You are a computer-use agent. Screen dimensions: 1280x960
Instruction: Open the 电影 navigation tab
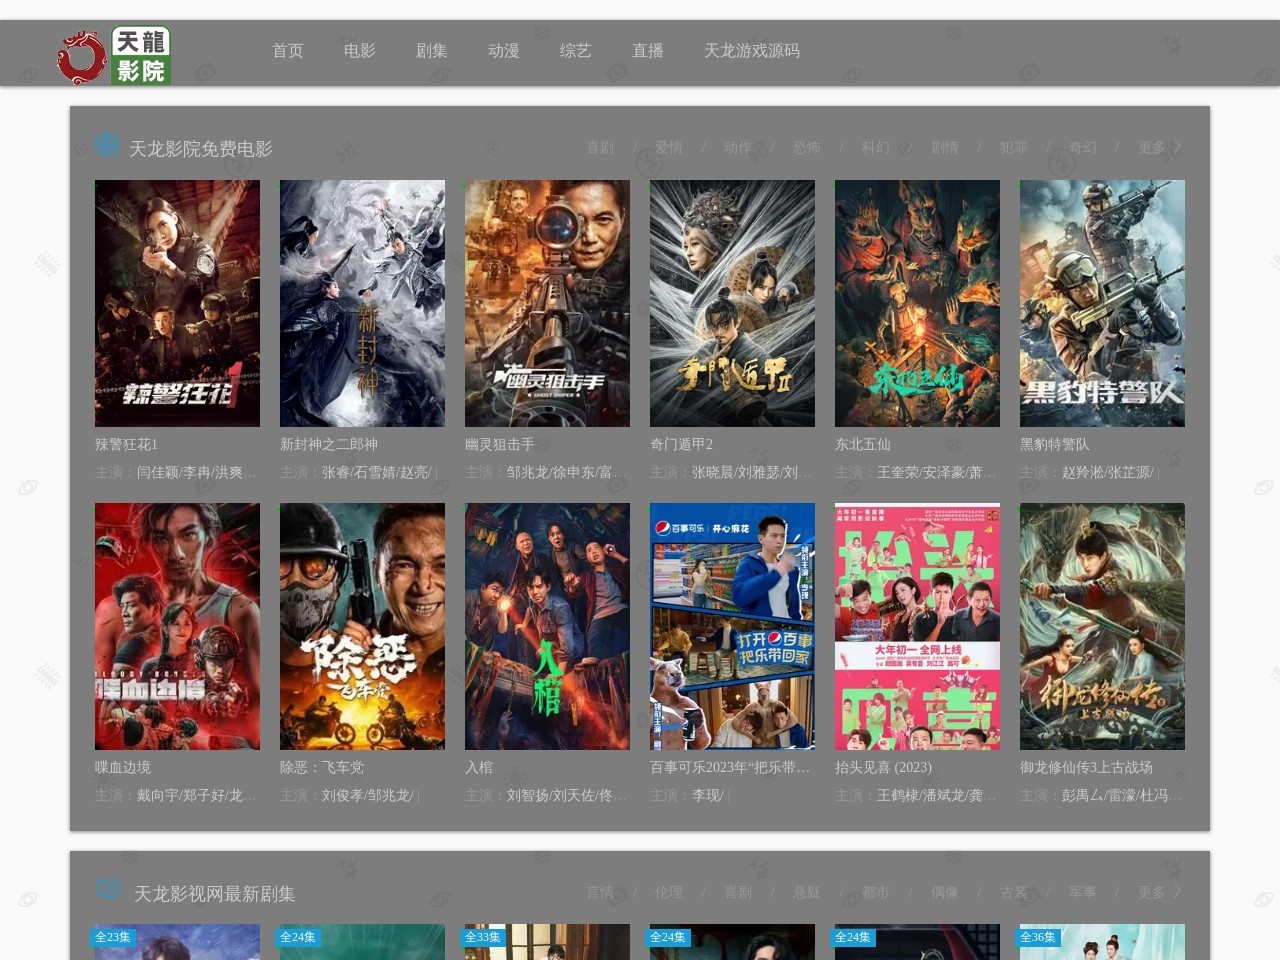pos(360,51)
